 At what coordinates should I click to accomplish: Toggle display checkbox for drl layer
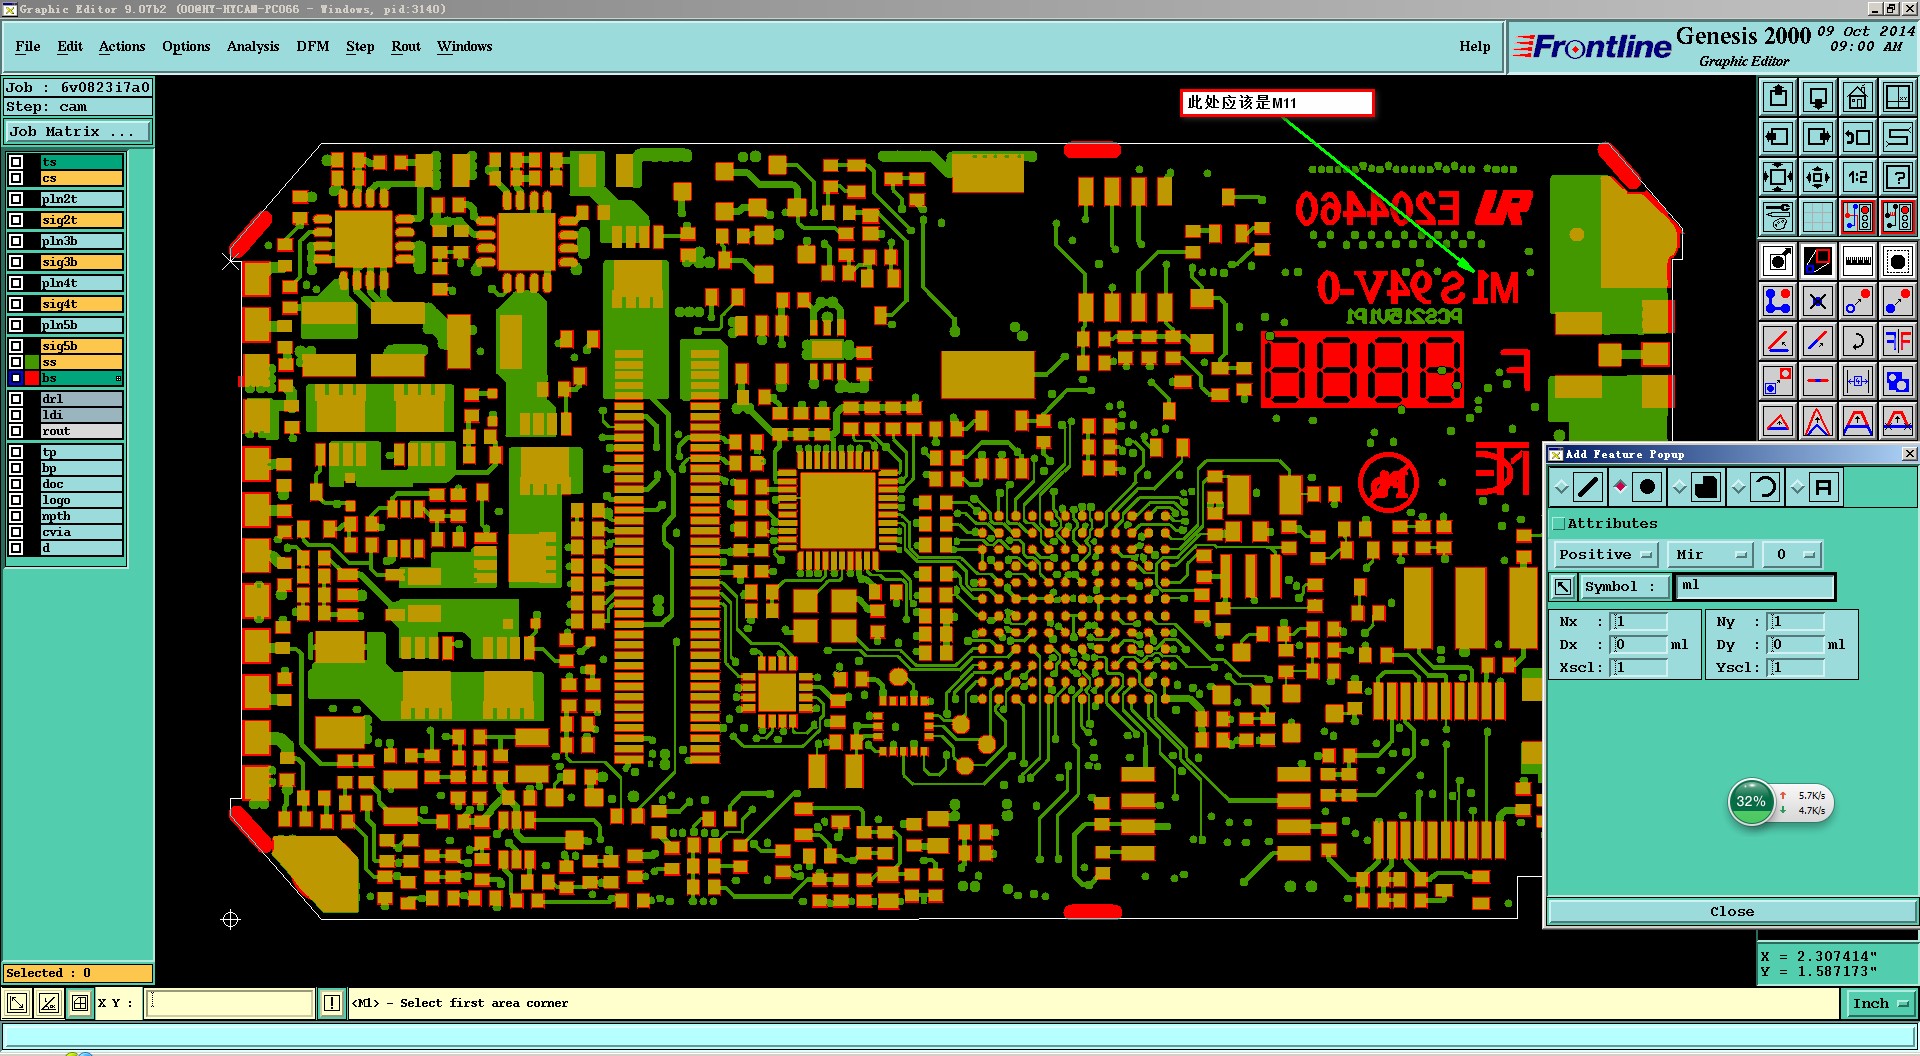[16, 399]
